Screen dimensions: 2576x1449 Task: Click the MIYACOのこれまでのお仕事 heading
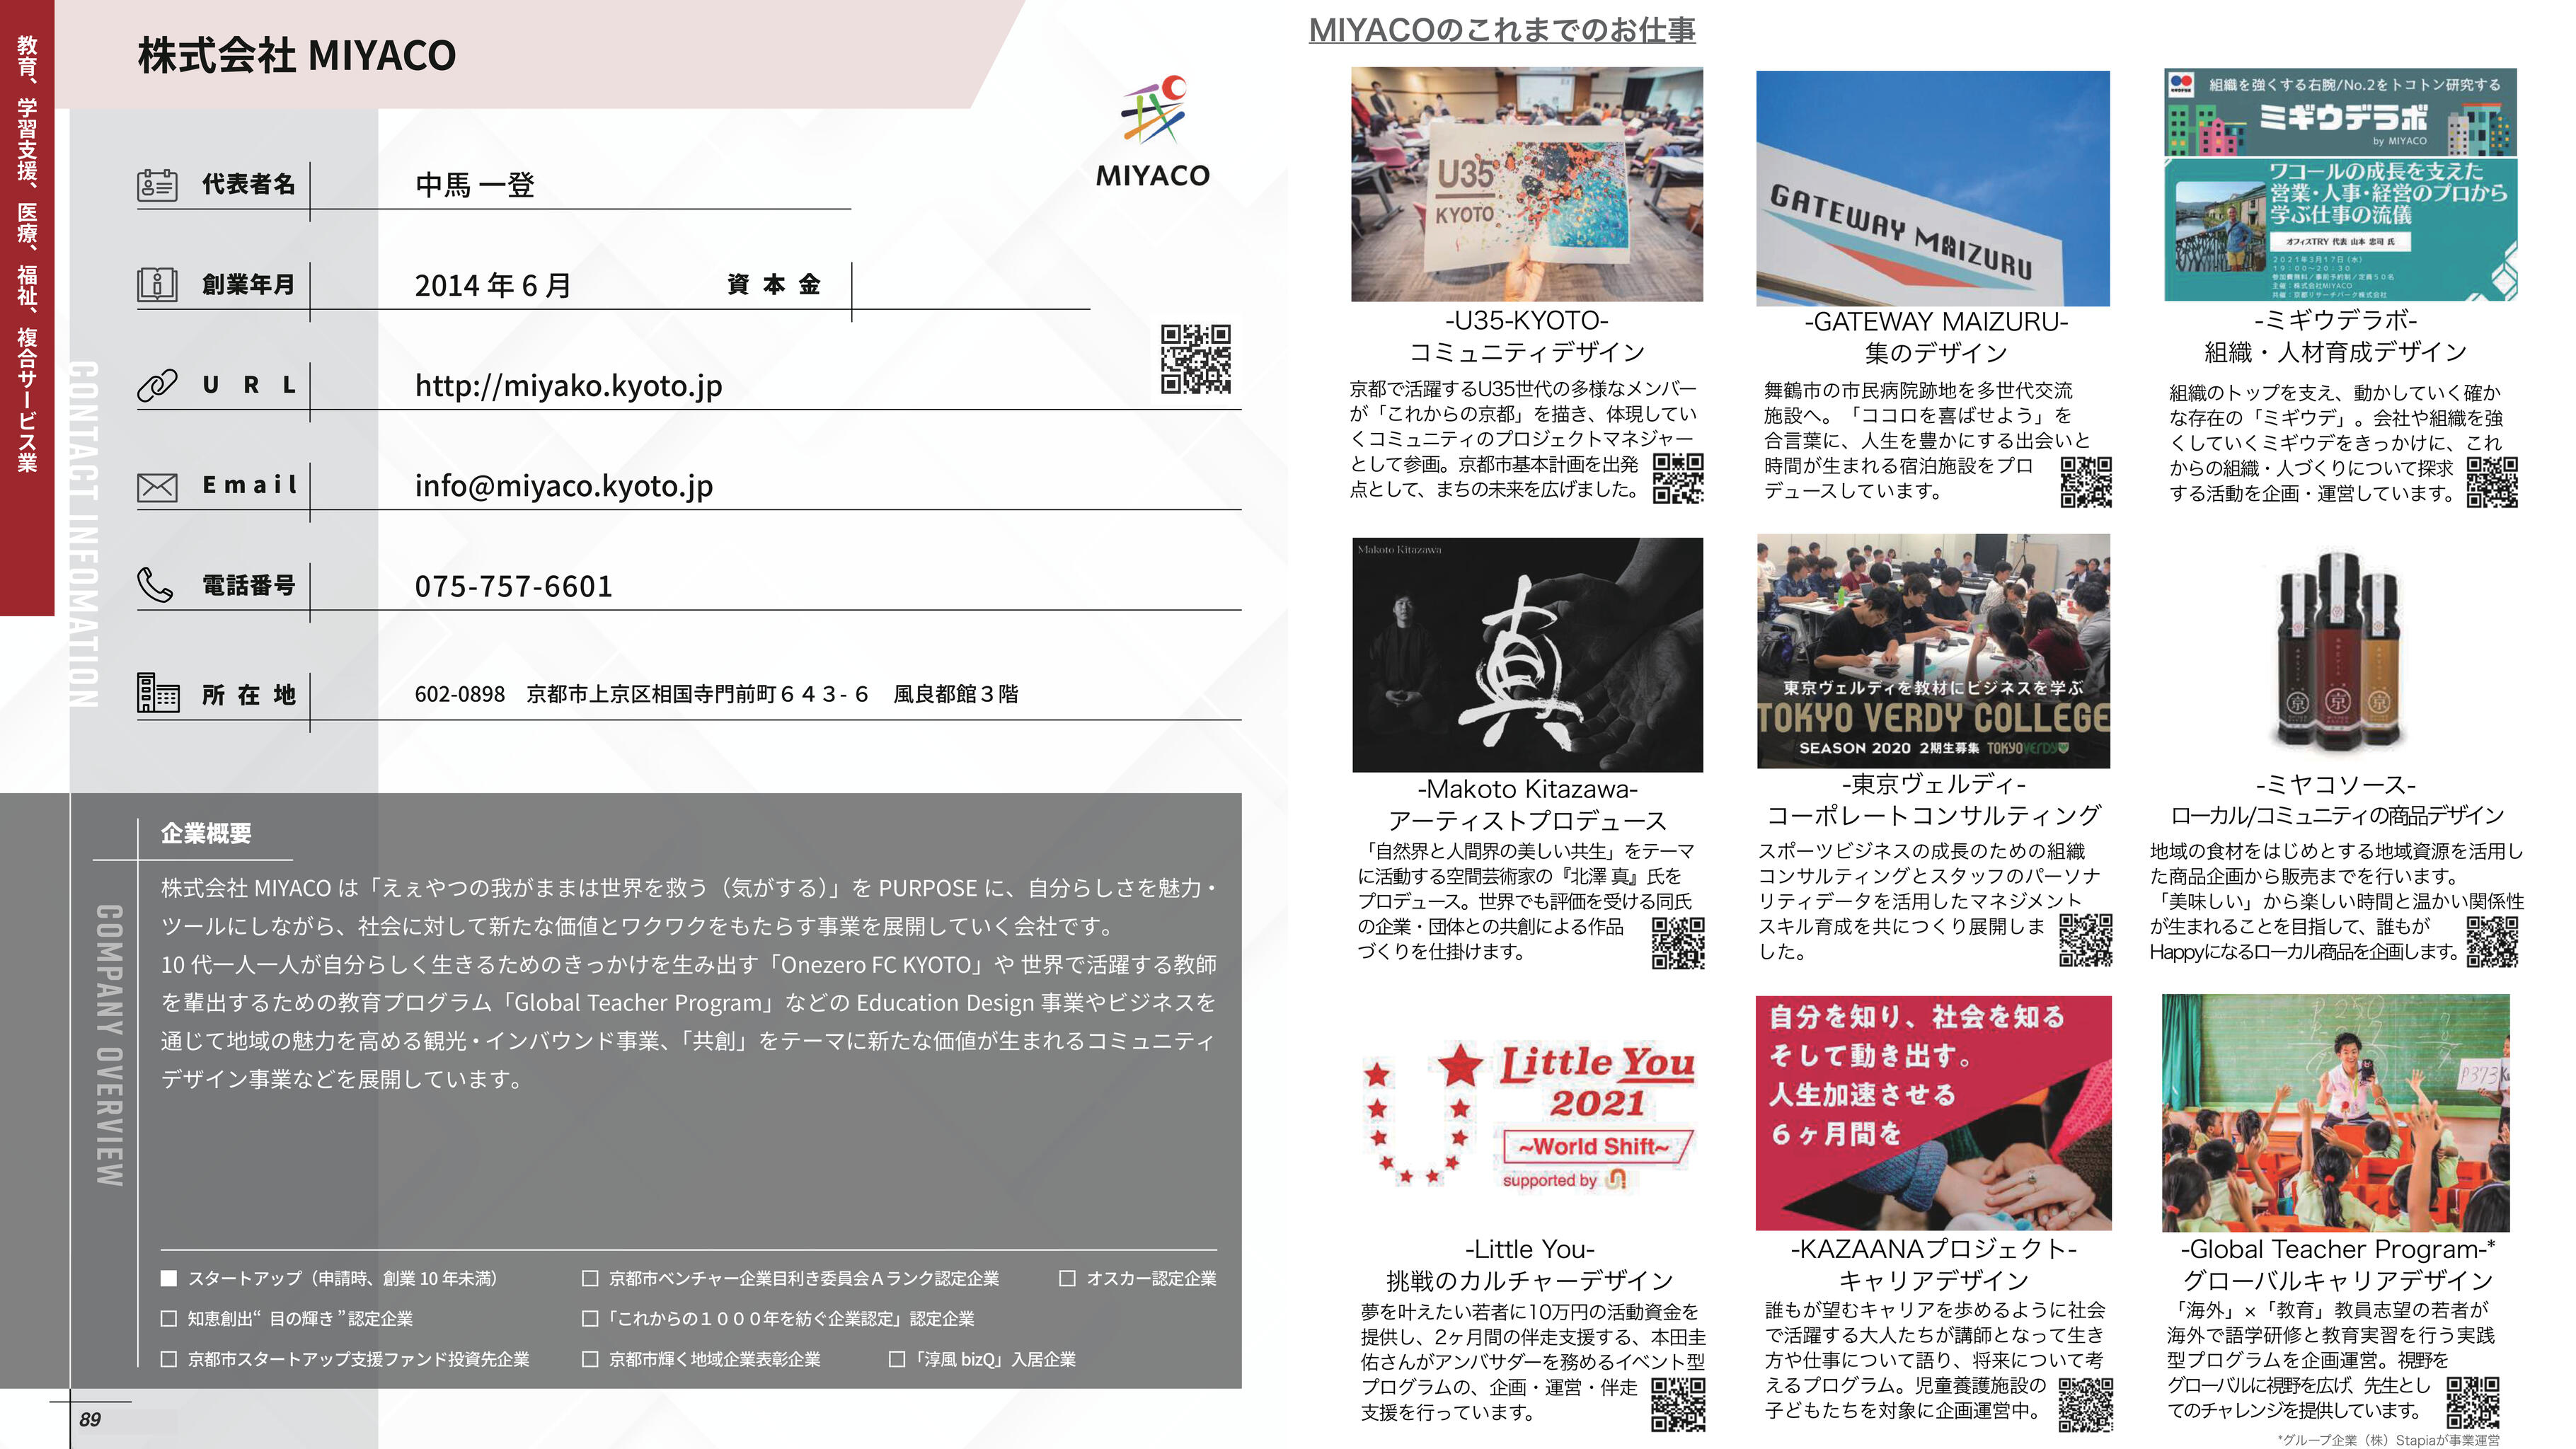click(1502, 30)
